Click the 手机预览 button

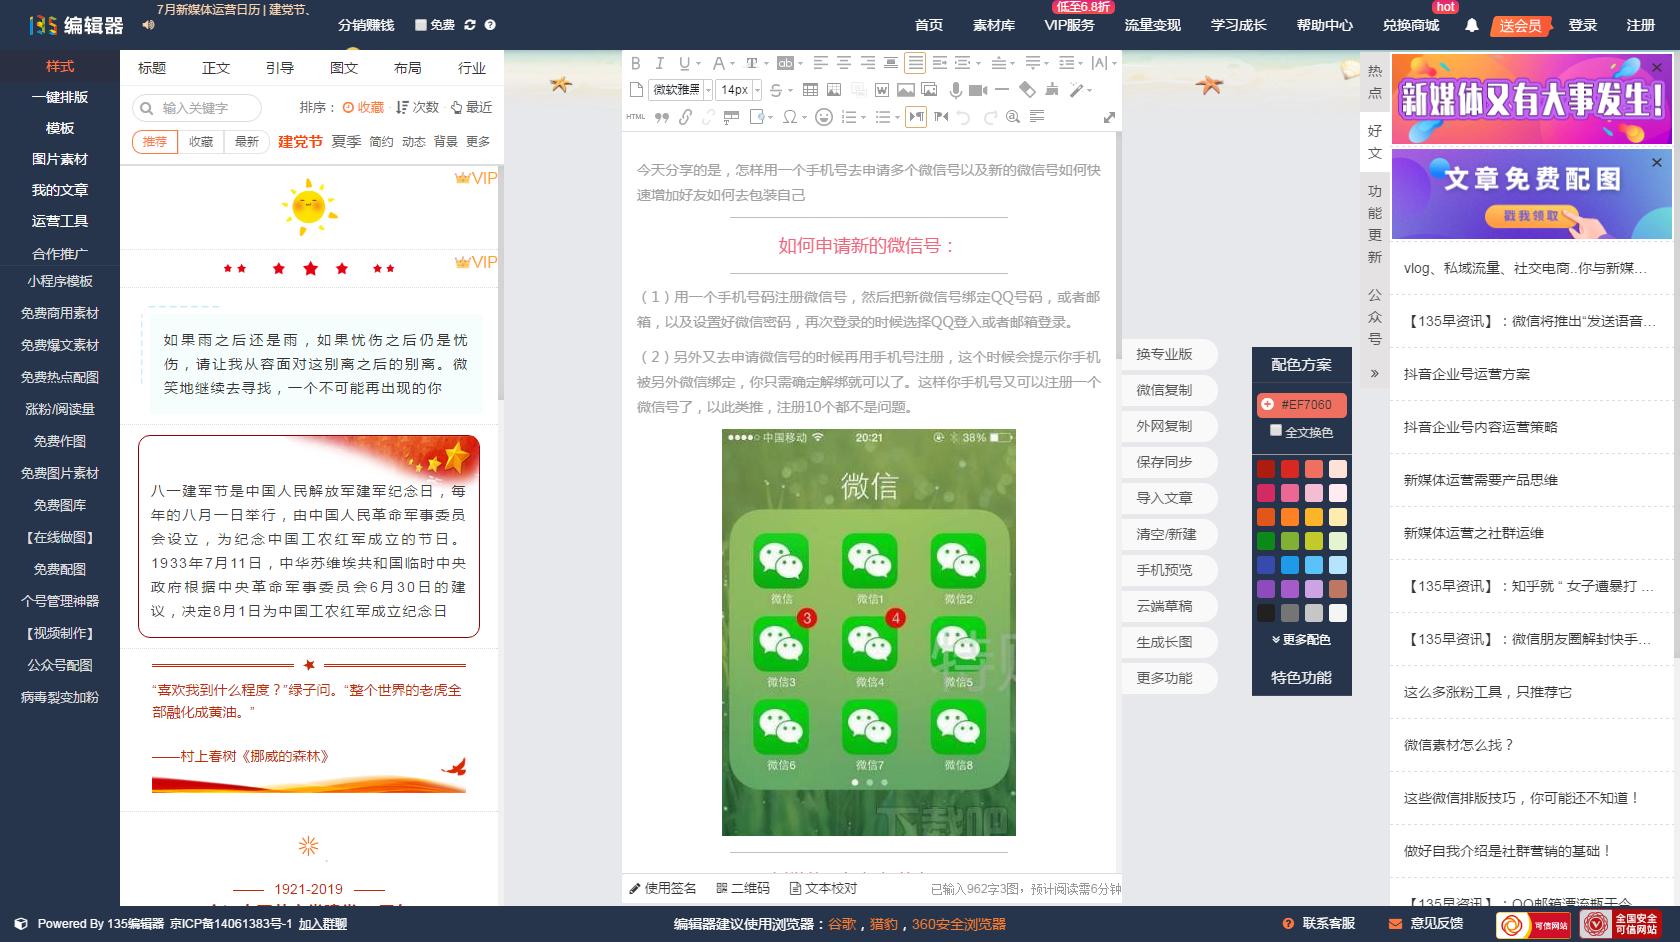(1168, 570)
